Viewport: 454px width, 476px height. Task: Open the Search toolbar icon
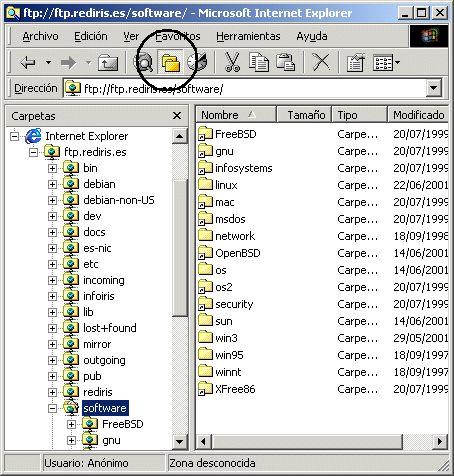(143, 62)
